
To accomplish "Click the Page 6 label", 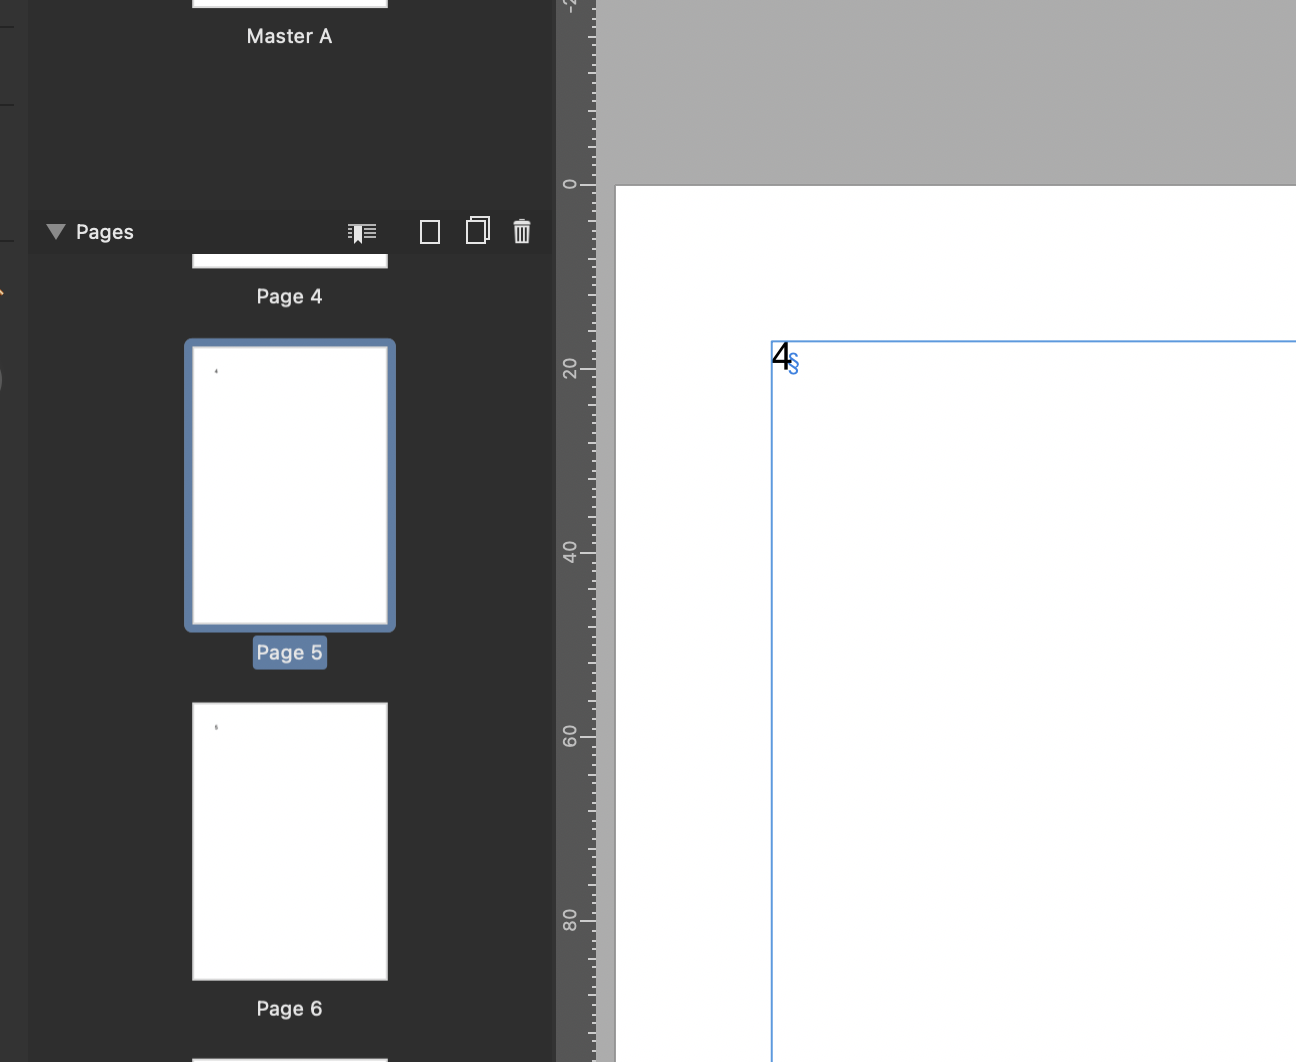I will click(289, 1008).
